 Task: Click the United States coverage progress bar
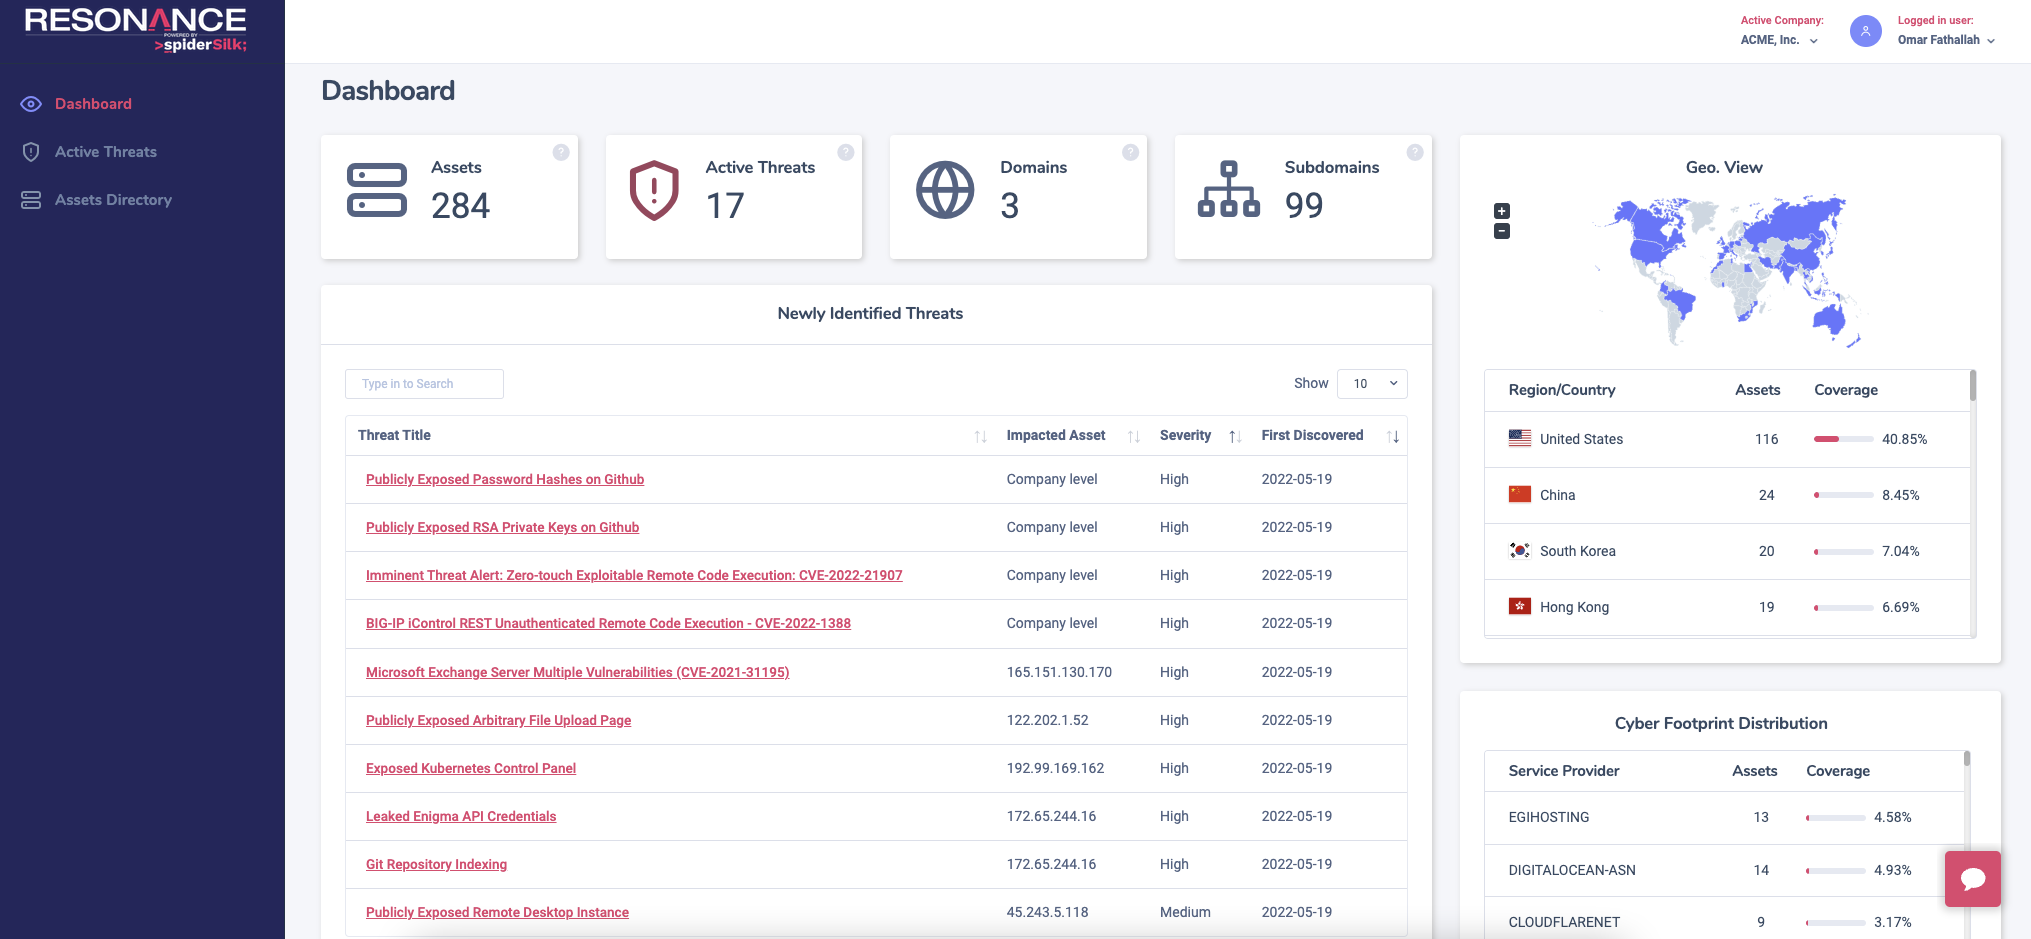tap(1843, 439)
